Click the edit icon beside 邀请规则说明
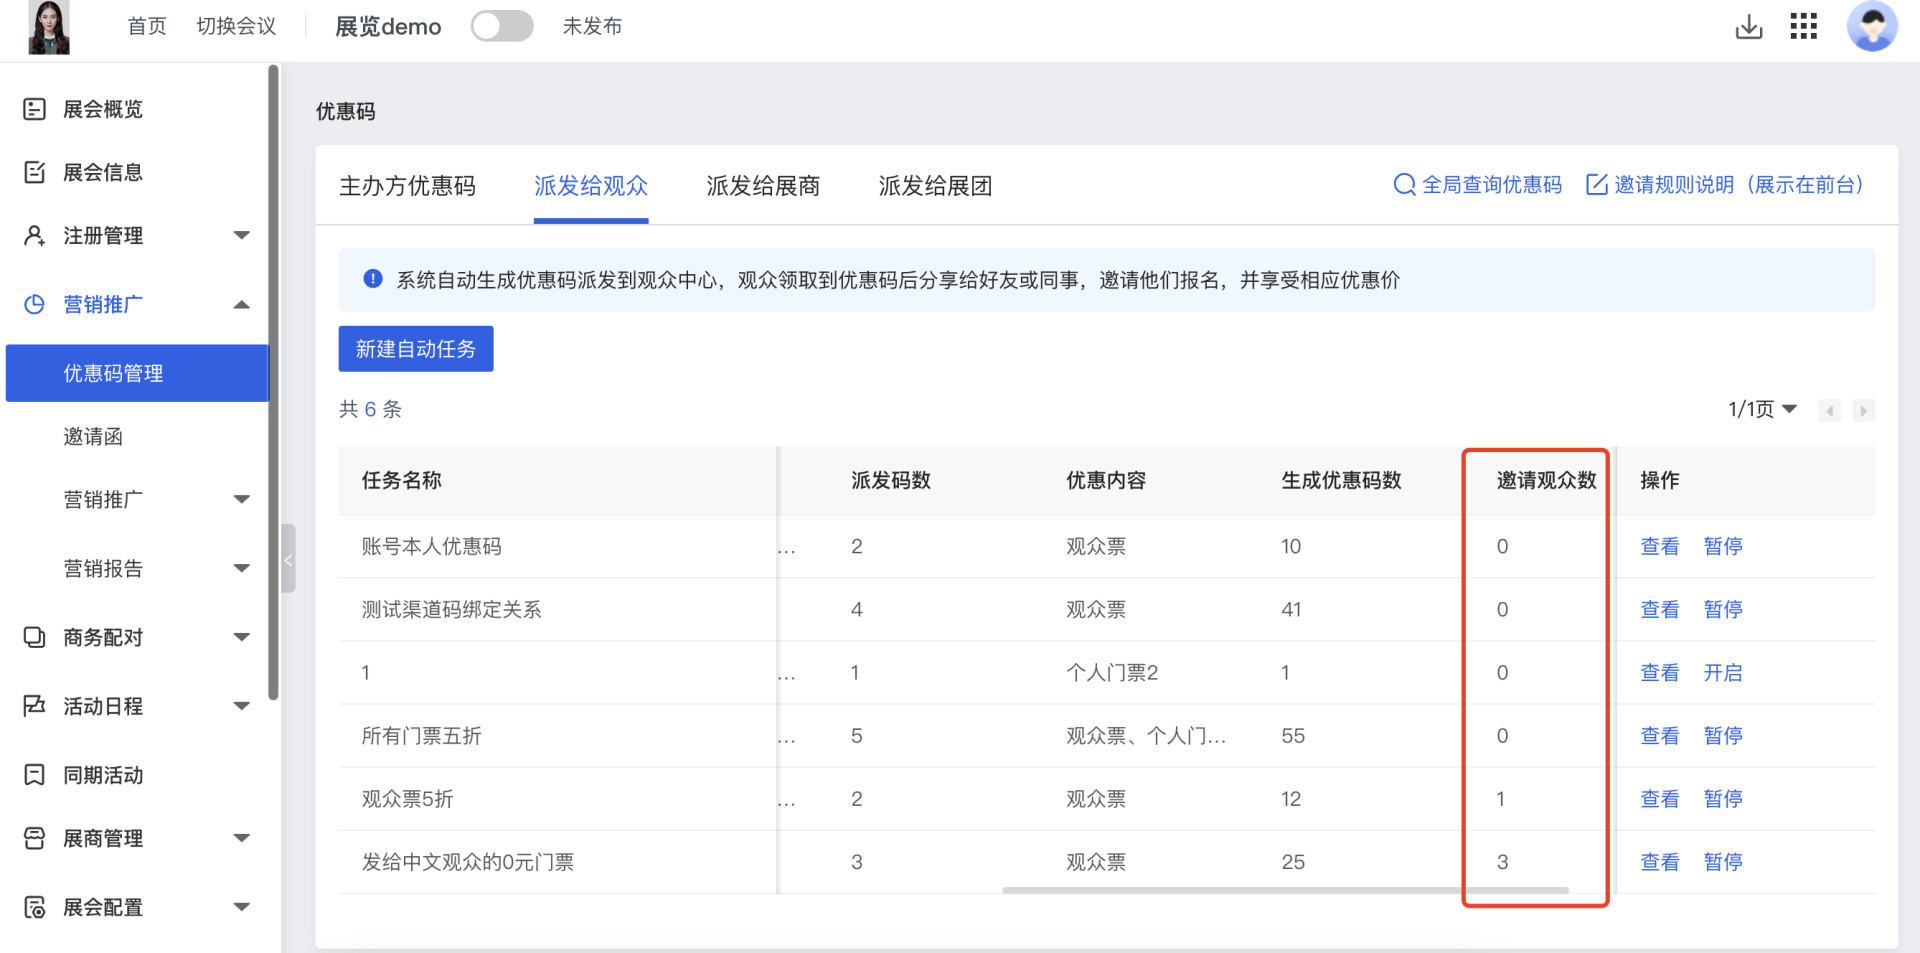The image size is (1920, 953). [x=1597, y=185]
